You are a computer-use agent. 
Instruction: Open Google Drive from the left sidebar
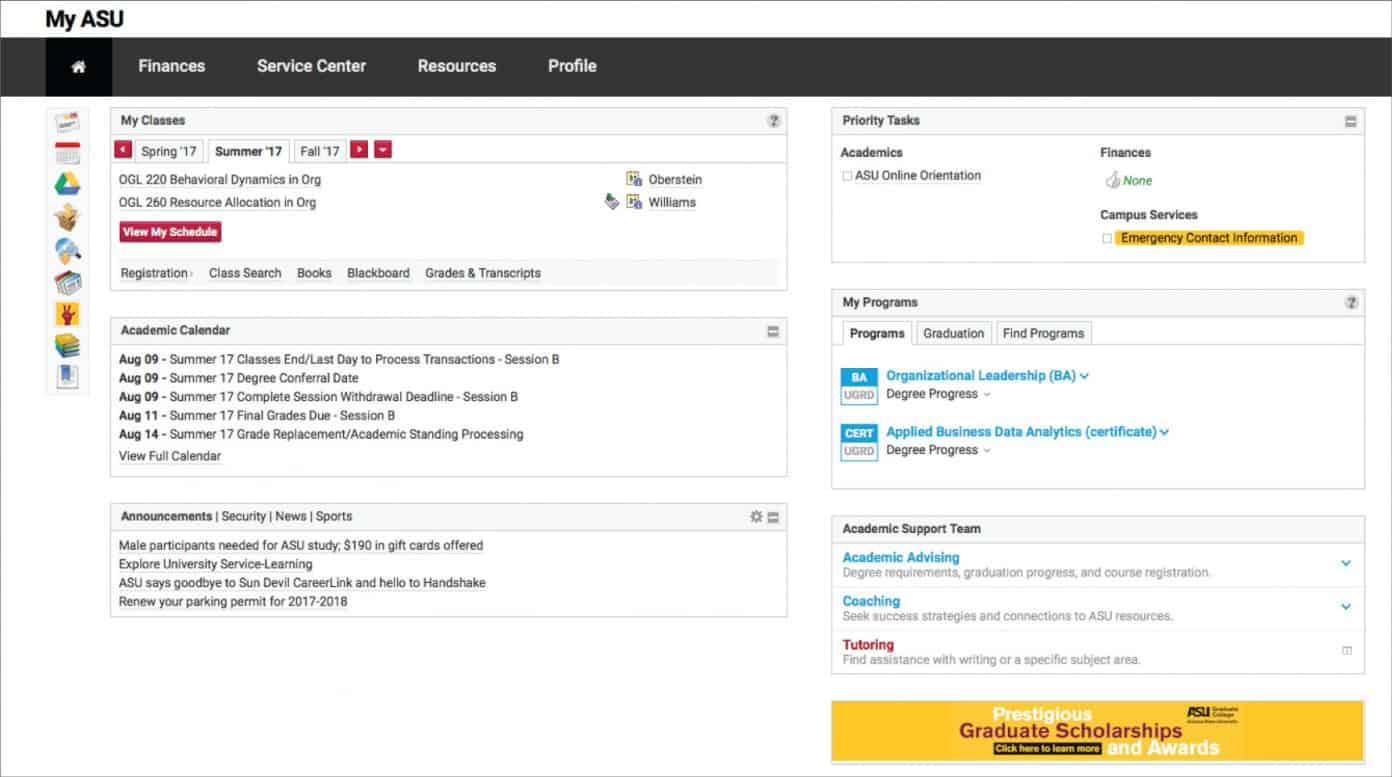click(66, 183)
